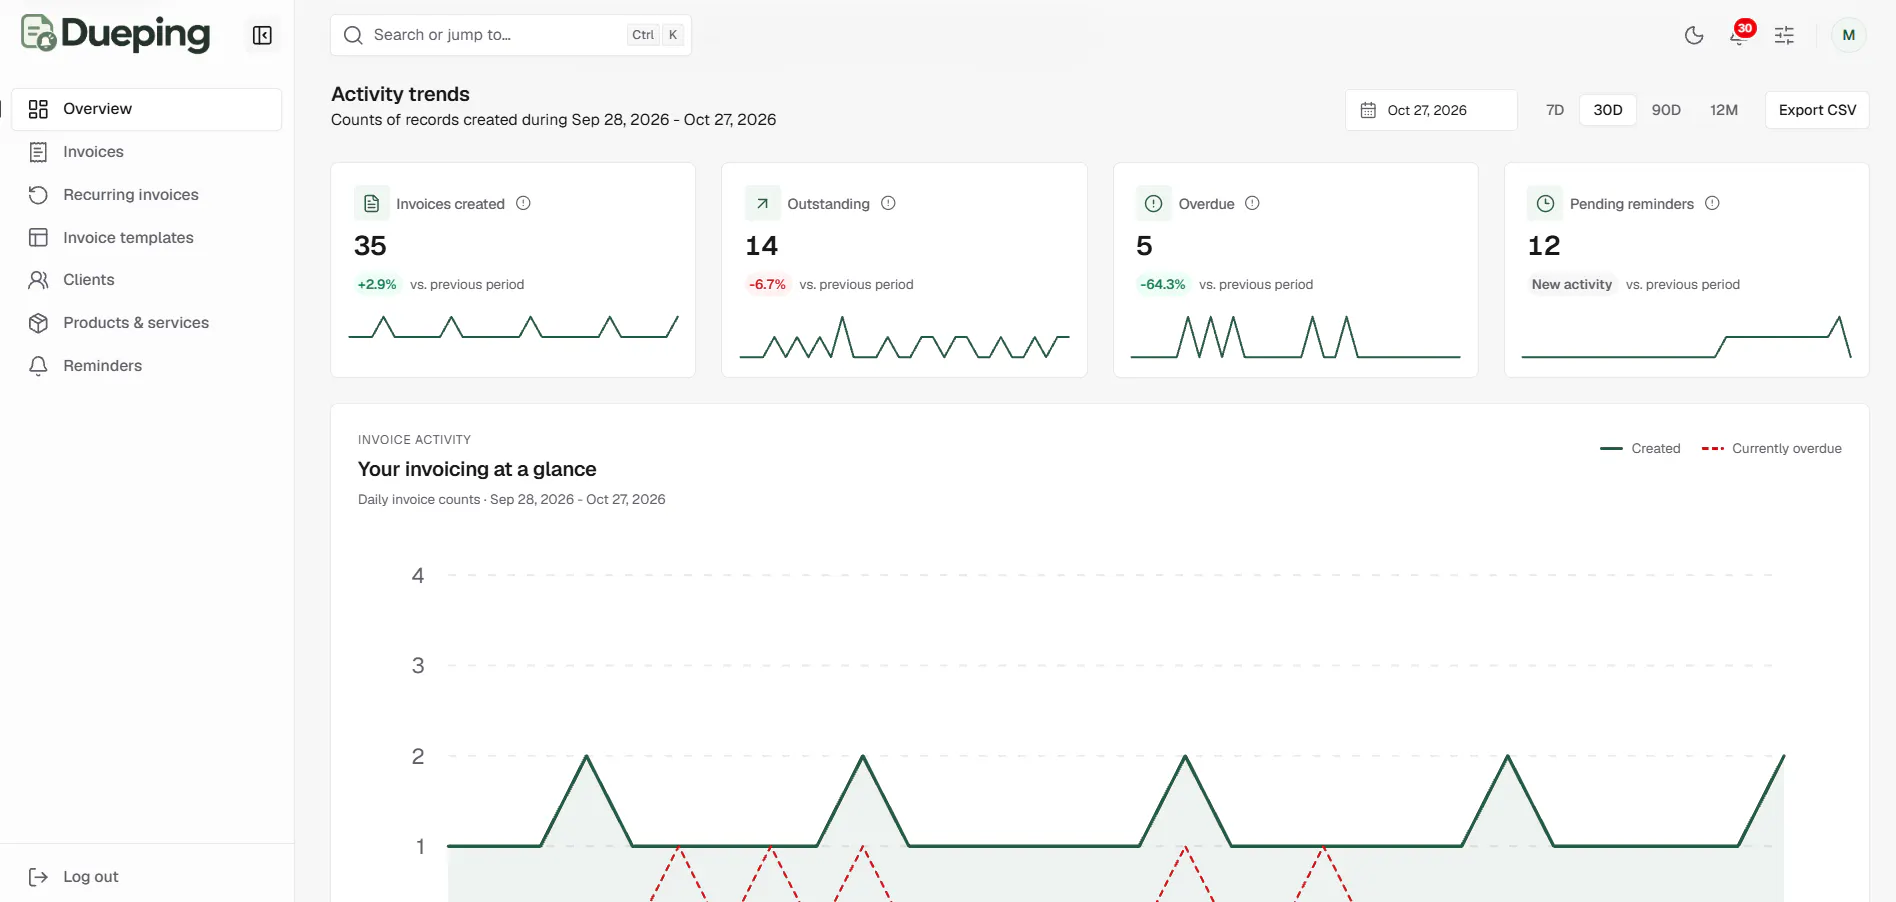This screenshot has height=902, width=1896.
Task: Show info tooltip for Outstanding
Action: (888, 203)
